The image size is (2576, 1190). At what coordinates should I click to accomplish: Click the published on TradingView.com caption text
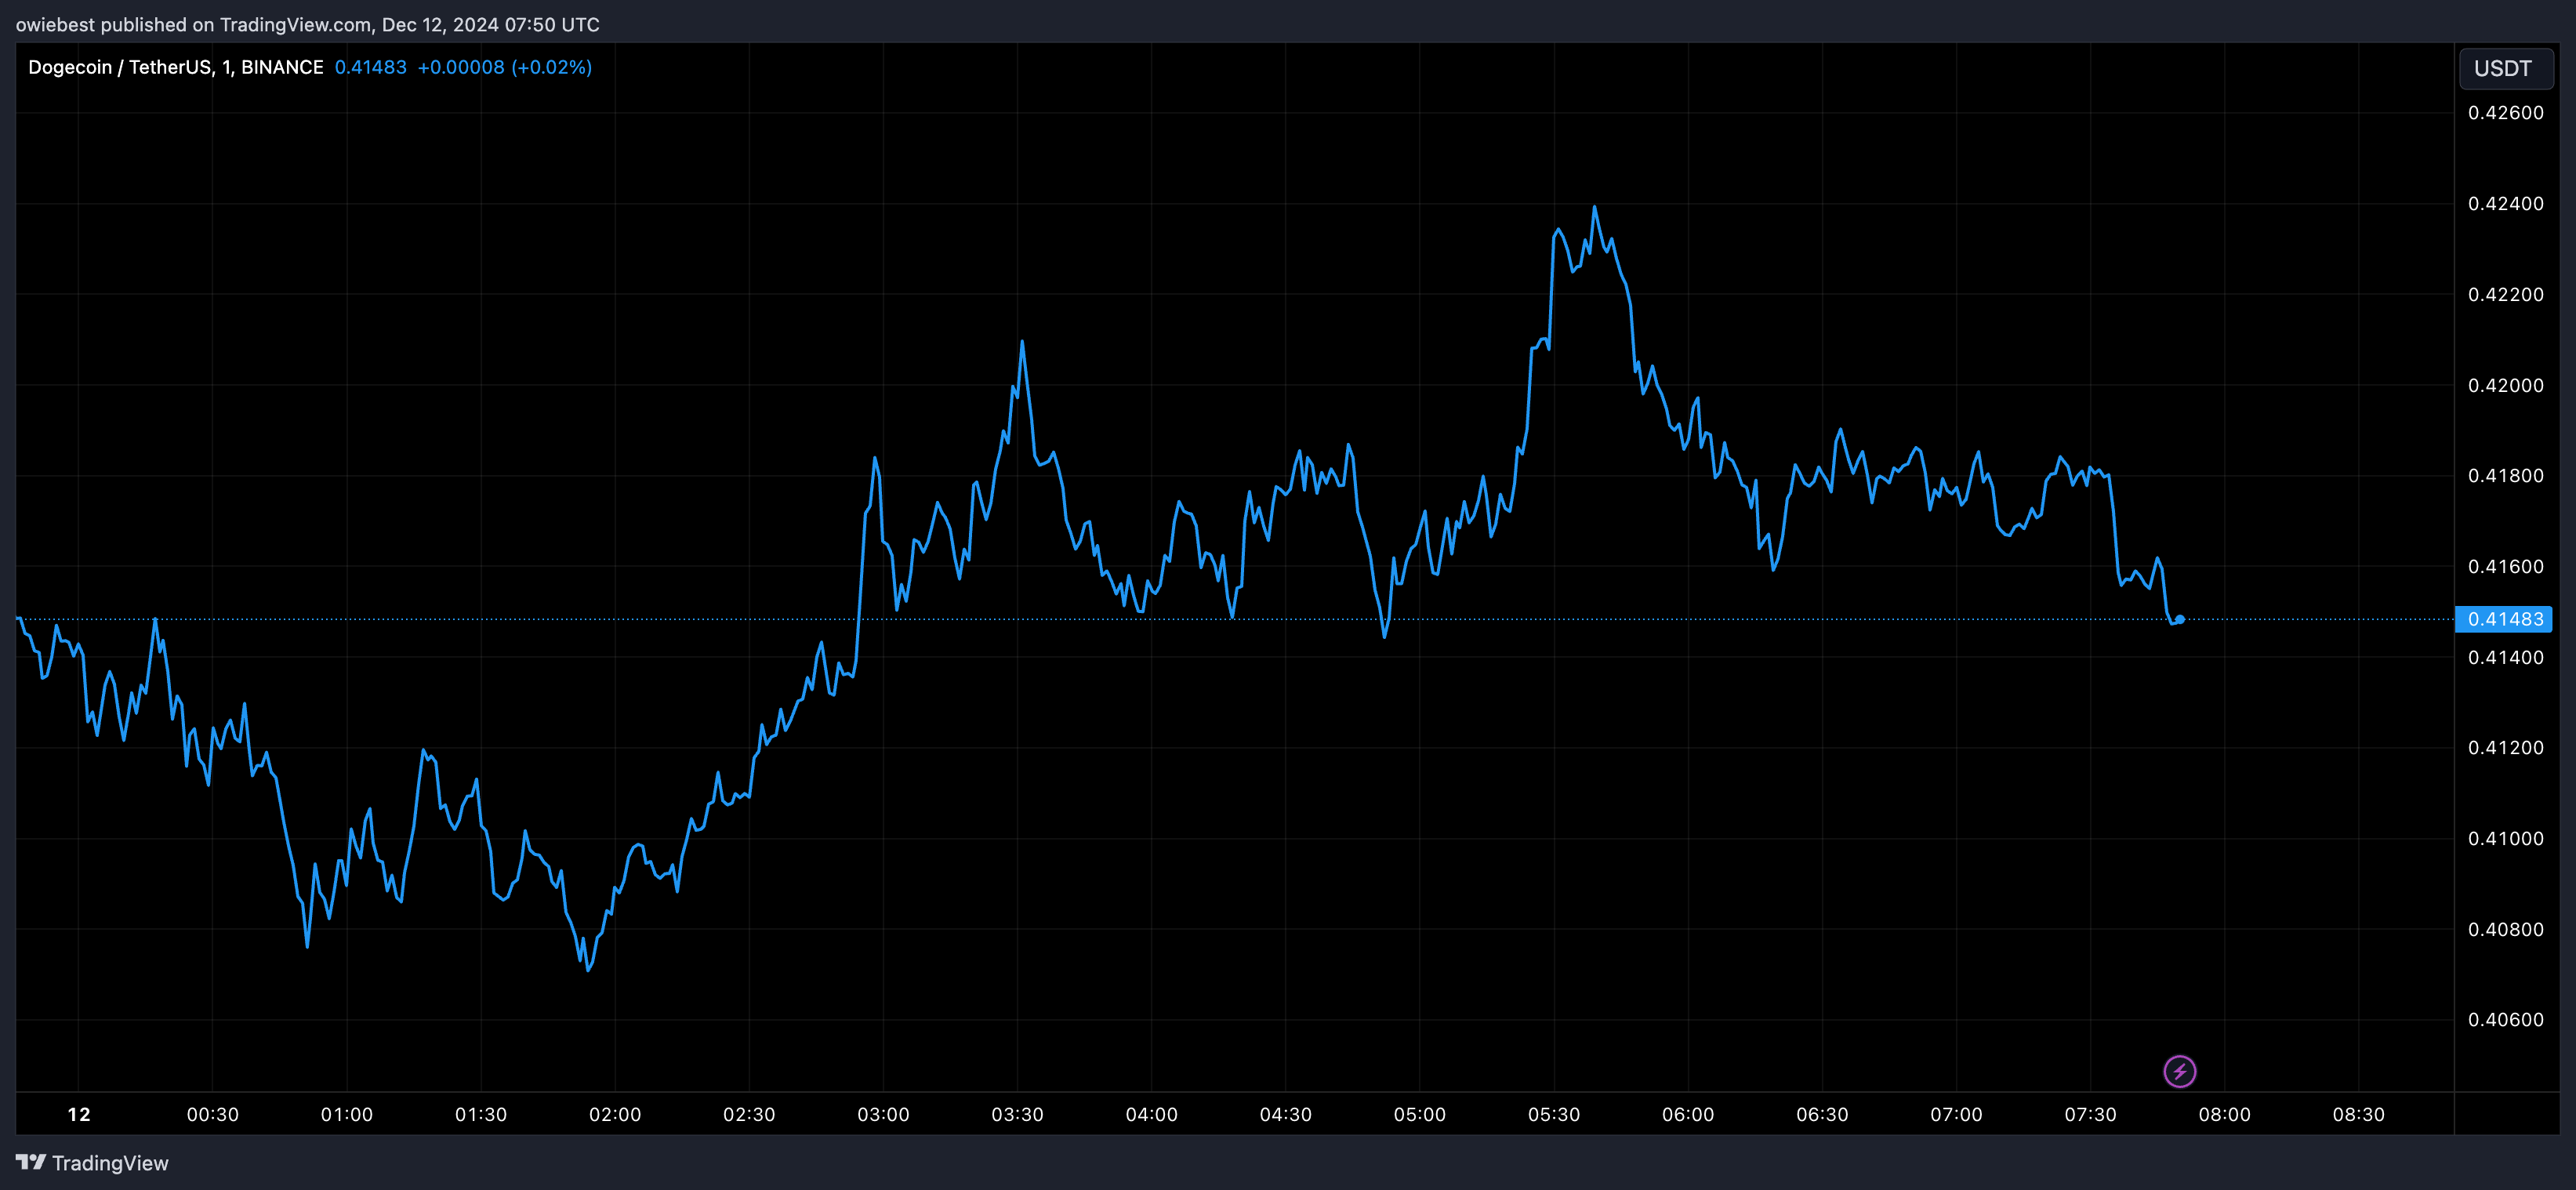point(307,24)
